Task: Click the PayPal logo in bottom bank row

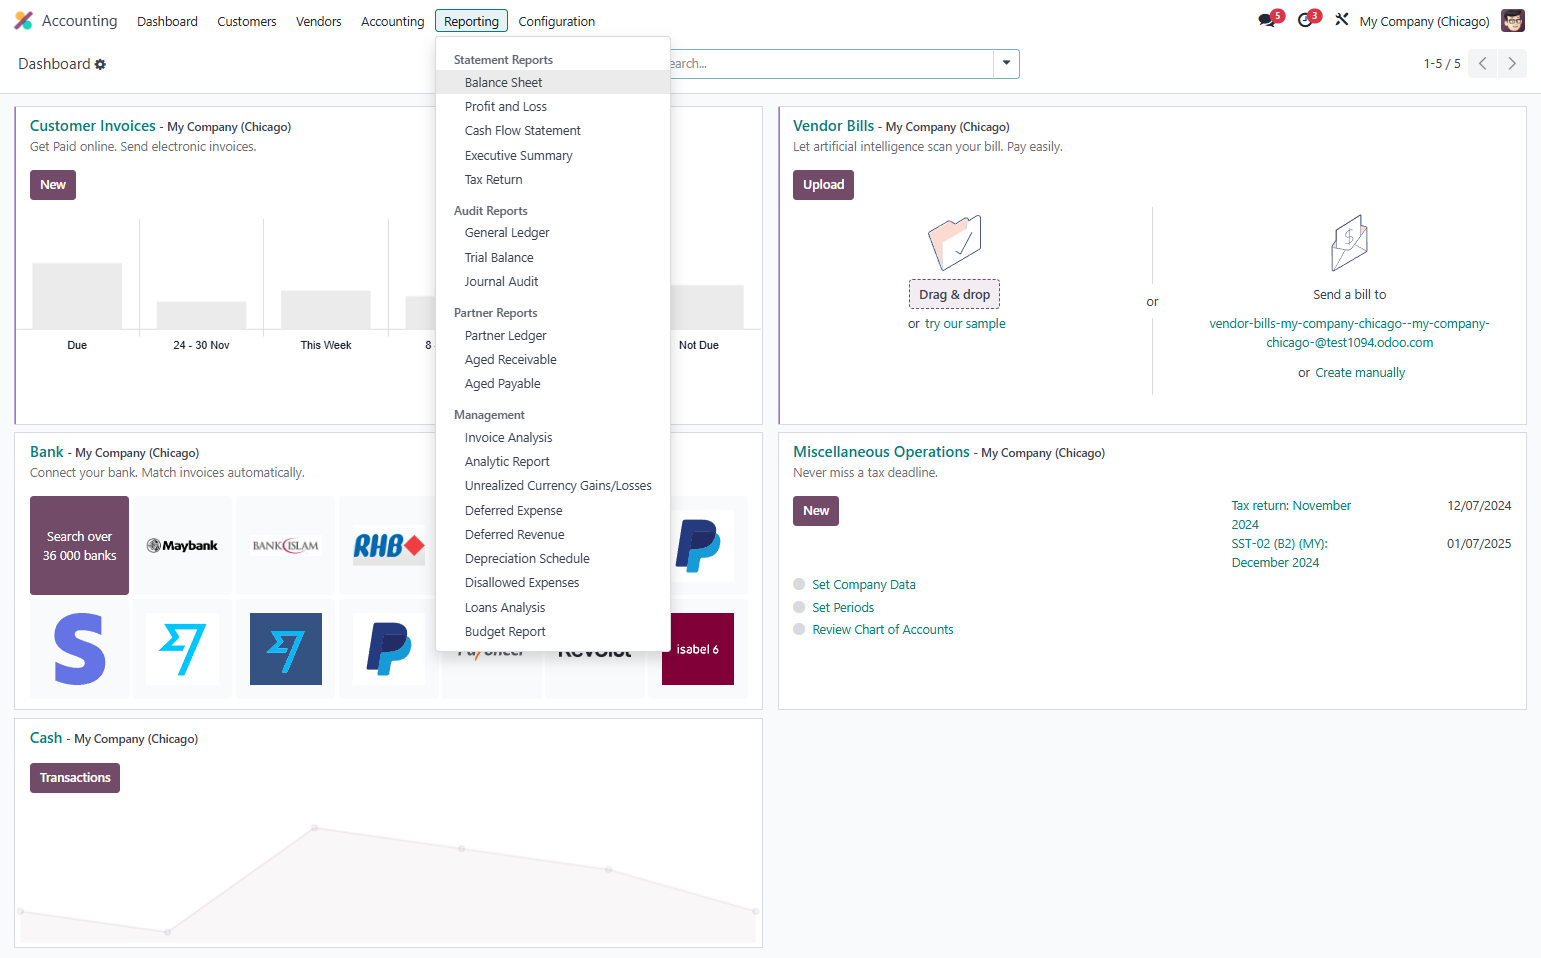Action: [389, 649]
